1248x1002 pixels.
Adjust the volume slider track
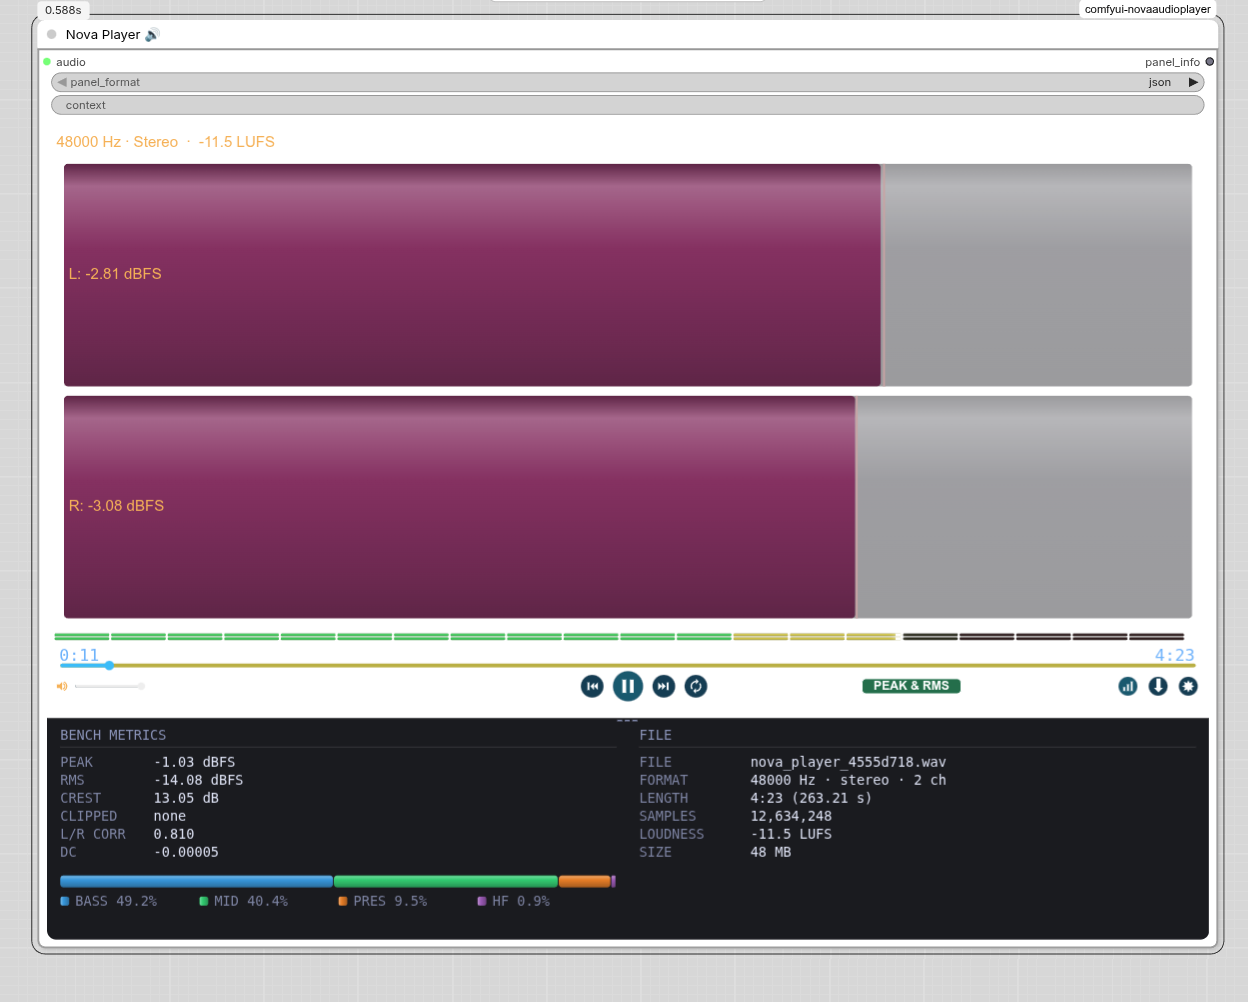pos(109,686)
